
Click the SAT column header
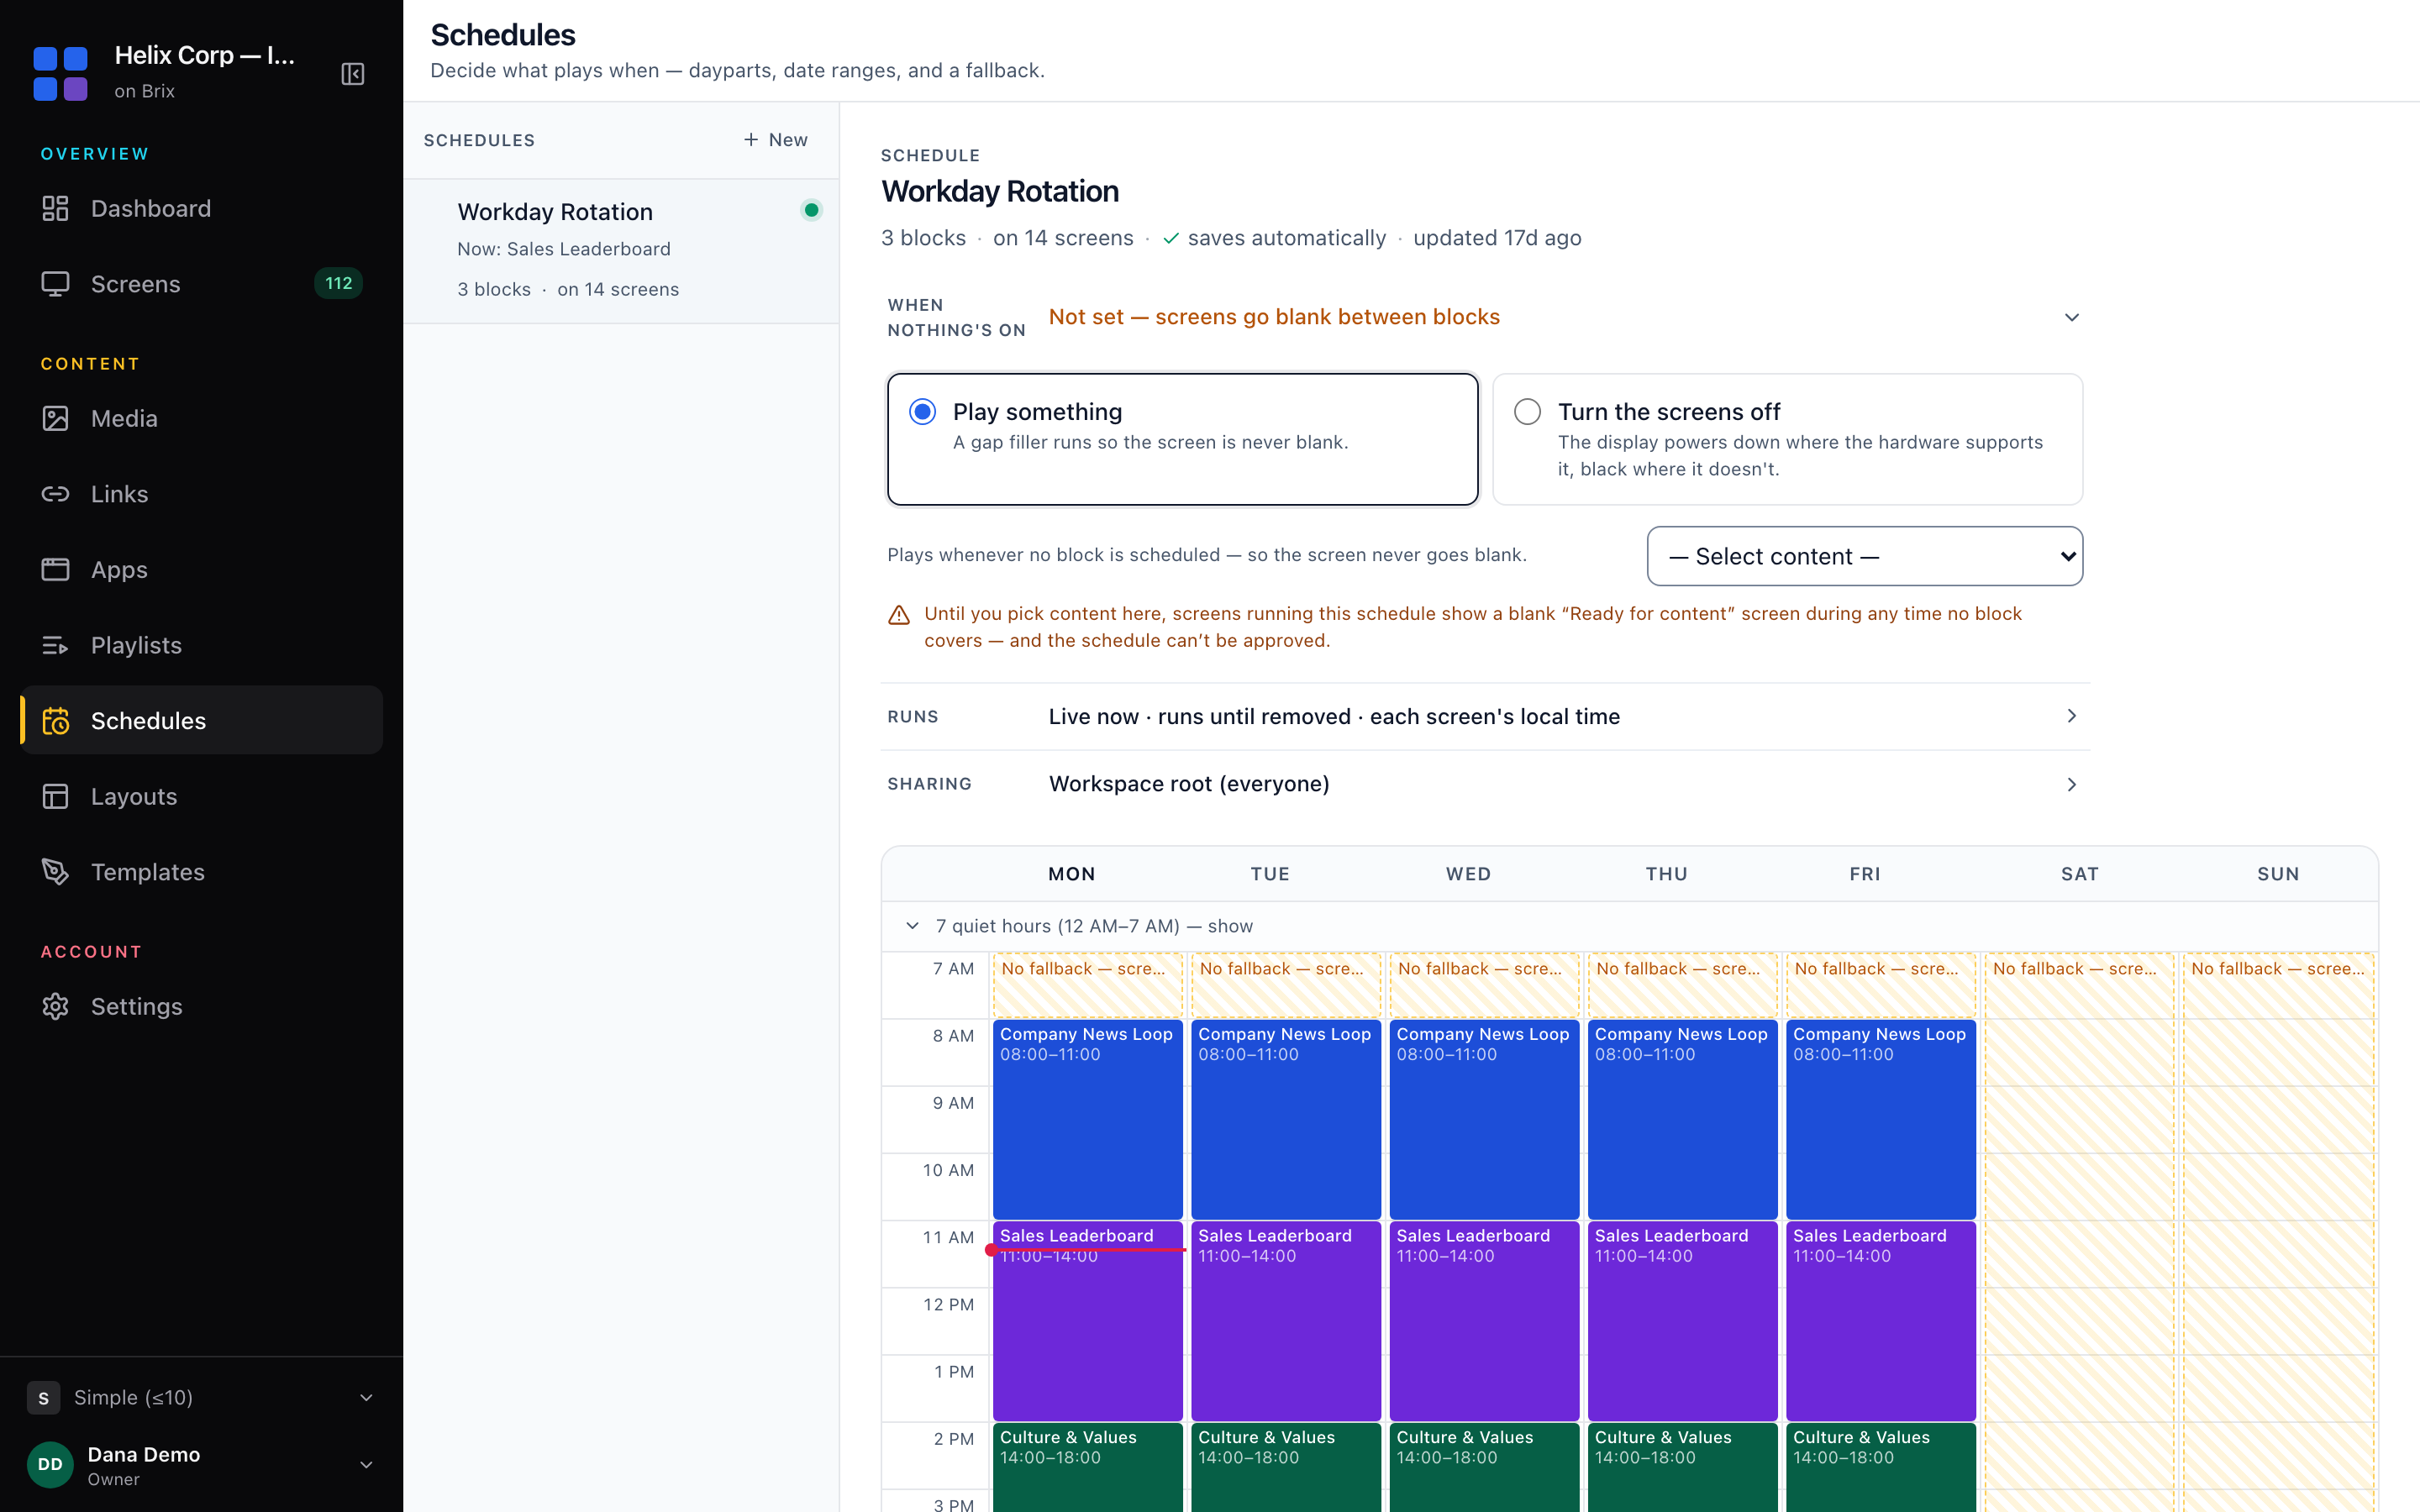(2079, 874)
